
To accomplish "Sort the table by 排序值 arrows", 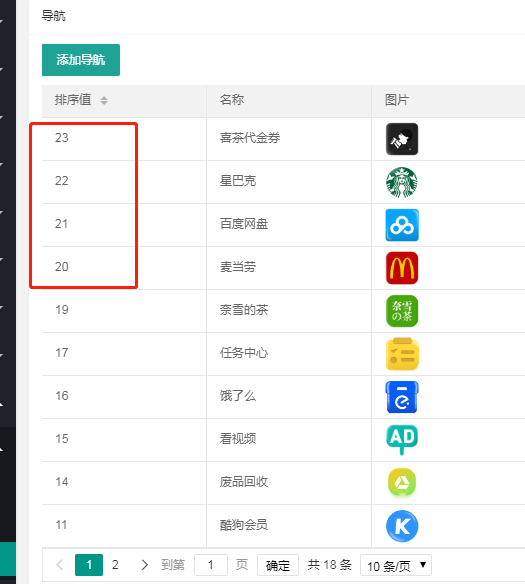I will point(104,100).
